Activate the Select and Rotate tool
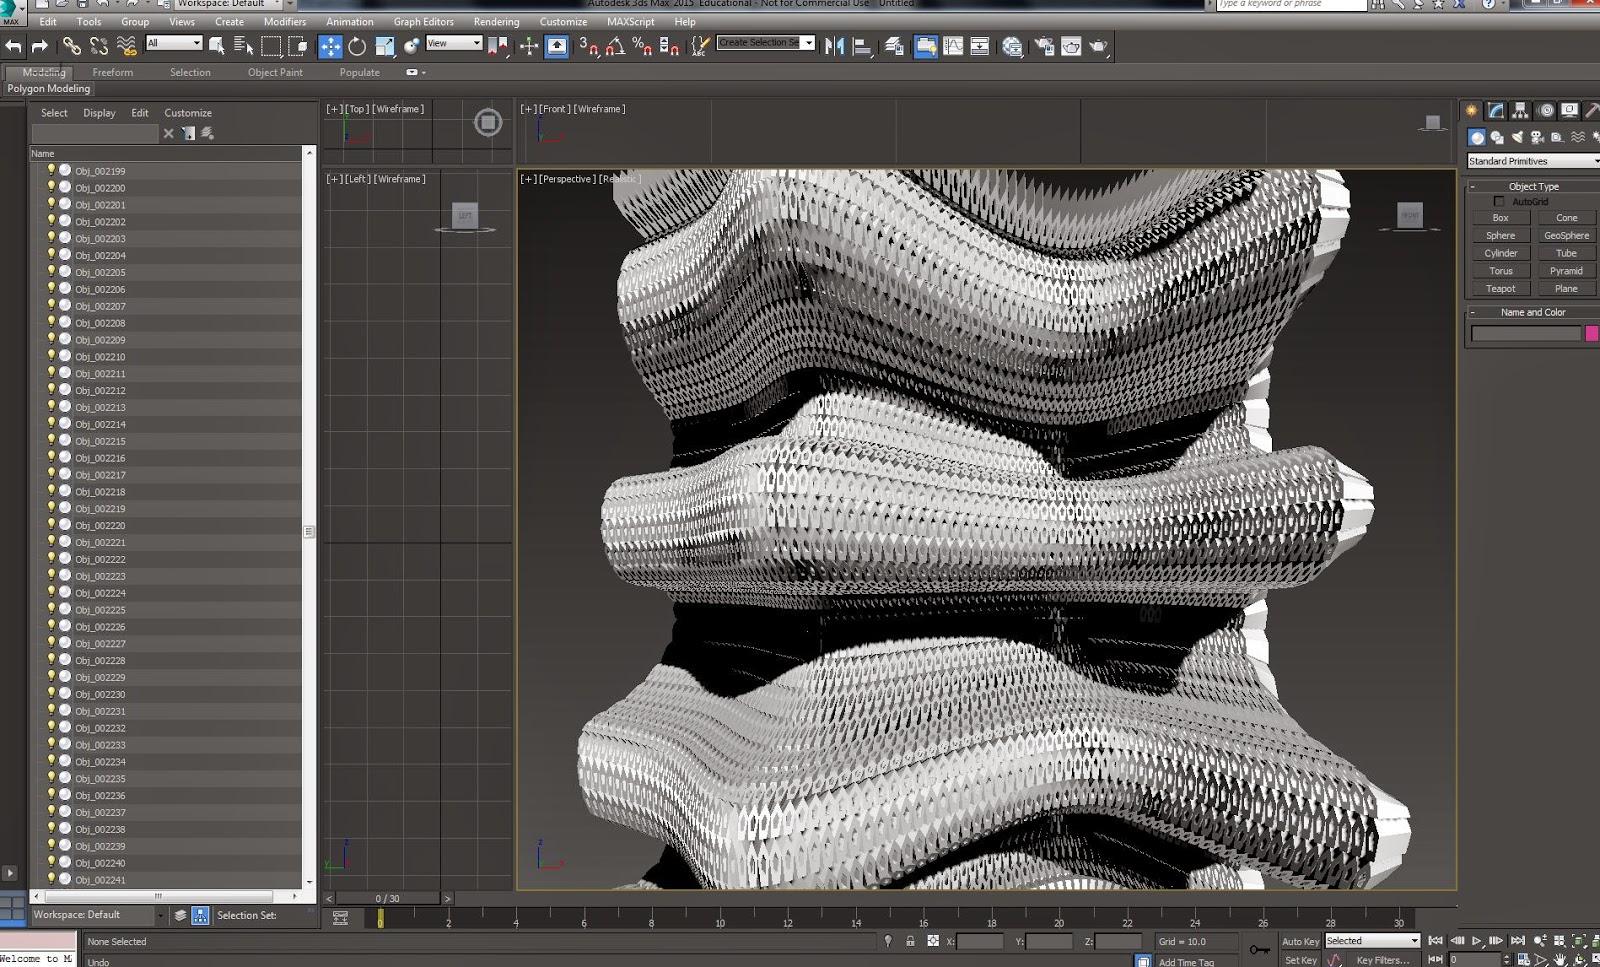1600x967 pixels. 357,46
